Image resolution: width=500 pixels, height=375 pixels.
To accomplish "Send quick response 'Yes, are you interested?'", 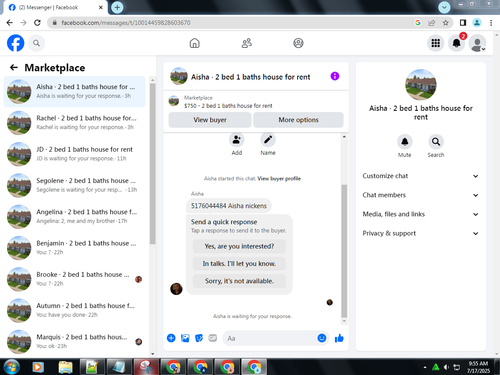I will pyautogui.click(x=239, y=246).
